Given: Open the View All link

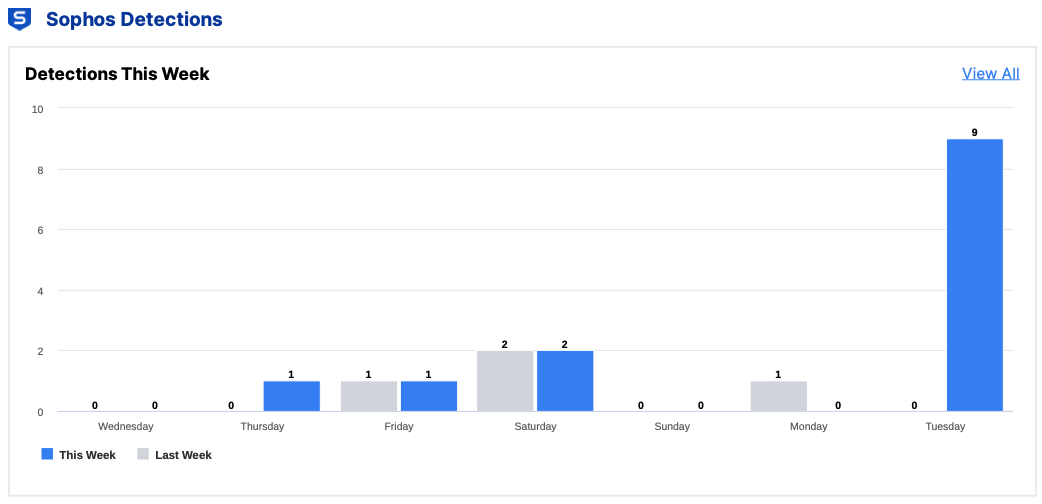Looking at the screenshot, I should (x=990, y=73).
